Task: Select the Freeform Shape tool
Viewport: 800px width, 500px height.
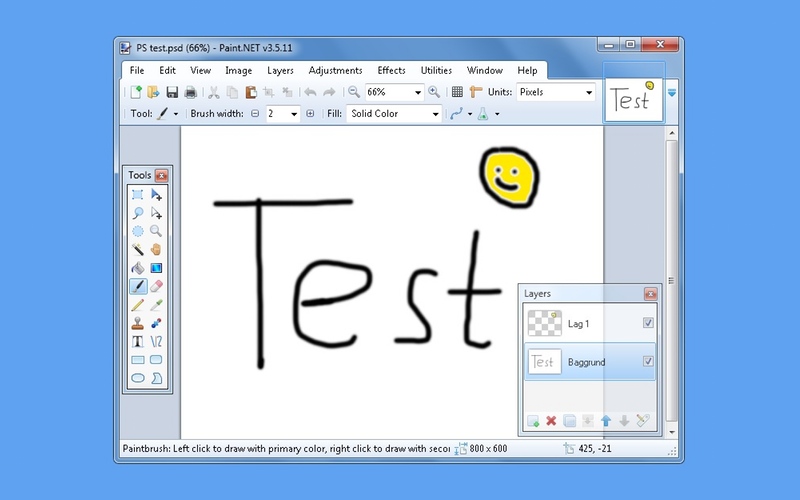Action: click(x=156, y=378)
